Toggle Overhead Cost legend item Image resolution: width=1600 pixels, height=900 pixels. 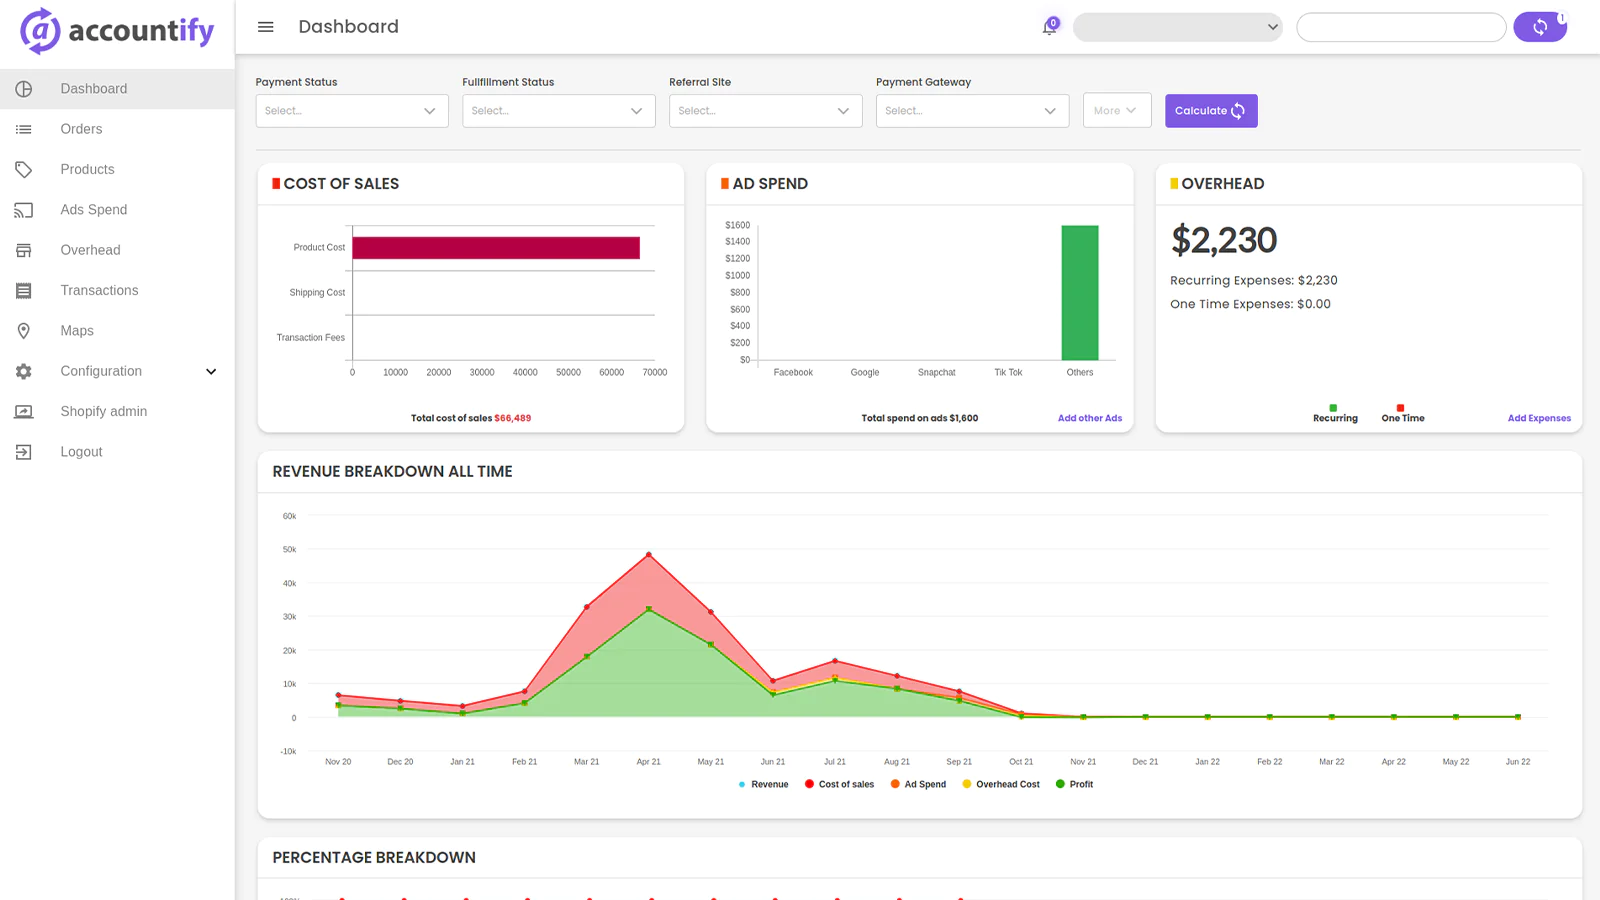tap(1001, 784)
